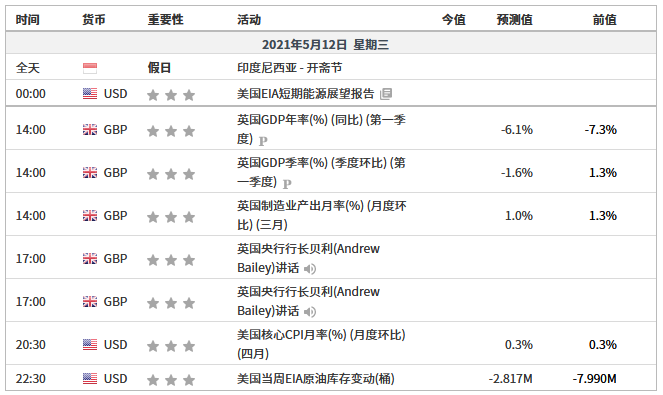Image resolution: width=663 pixels, height=395 pixels.
Task: Click the 预测值 column header
Action: 515,19
